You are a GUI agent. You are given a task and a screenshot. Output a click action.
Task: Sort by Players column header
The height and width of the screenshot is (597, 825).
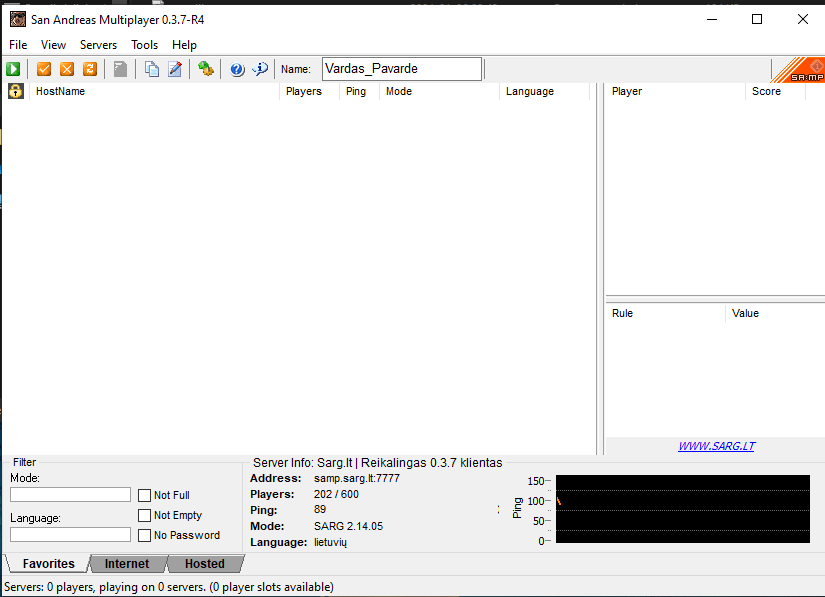point(309,91)
